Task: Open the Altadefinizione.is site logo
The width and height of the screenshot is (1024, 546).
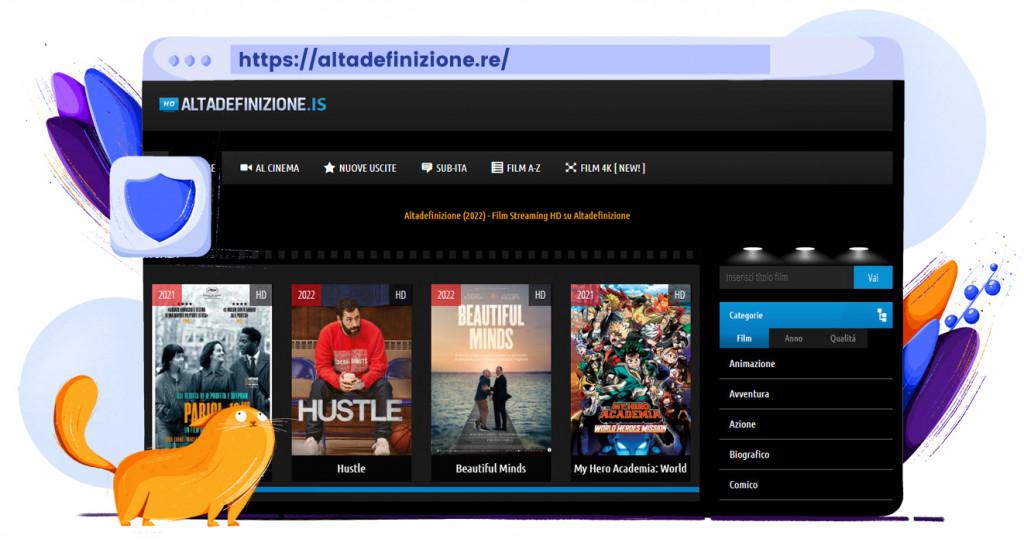Action: (x=243, y=104)
